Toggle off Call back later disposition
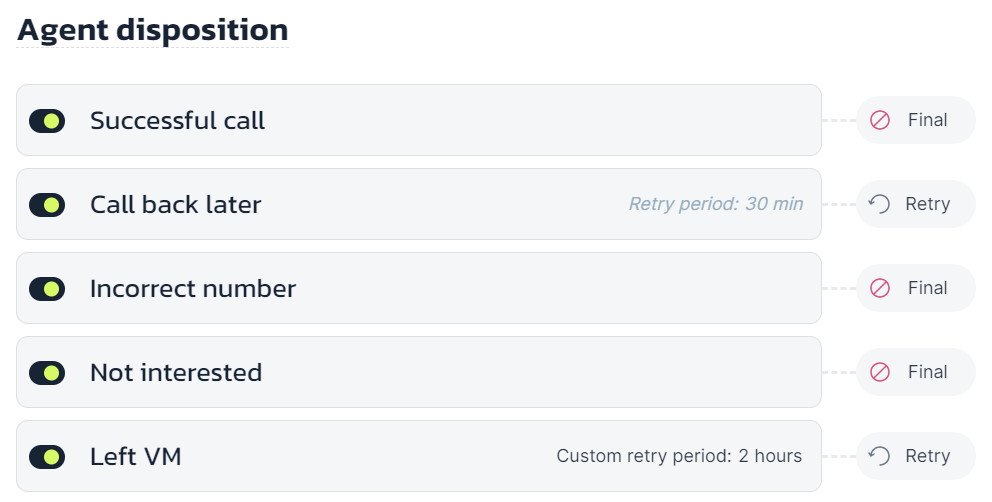 [47, 205]
